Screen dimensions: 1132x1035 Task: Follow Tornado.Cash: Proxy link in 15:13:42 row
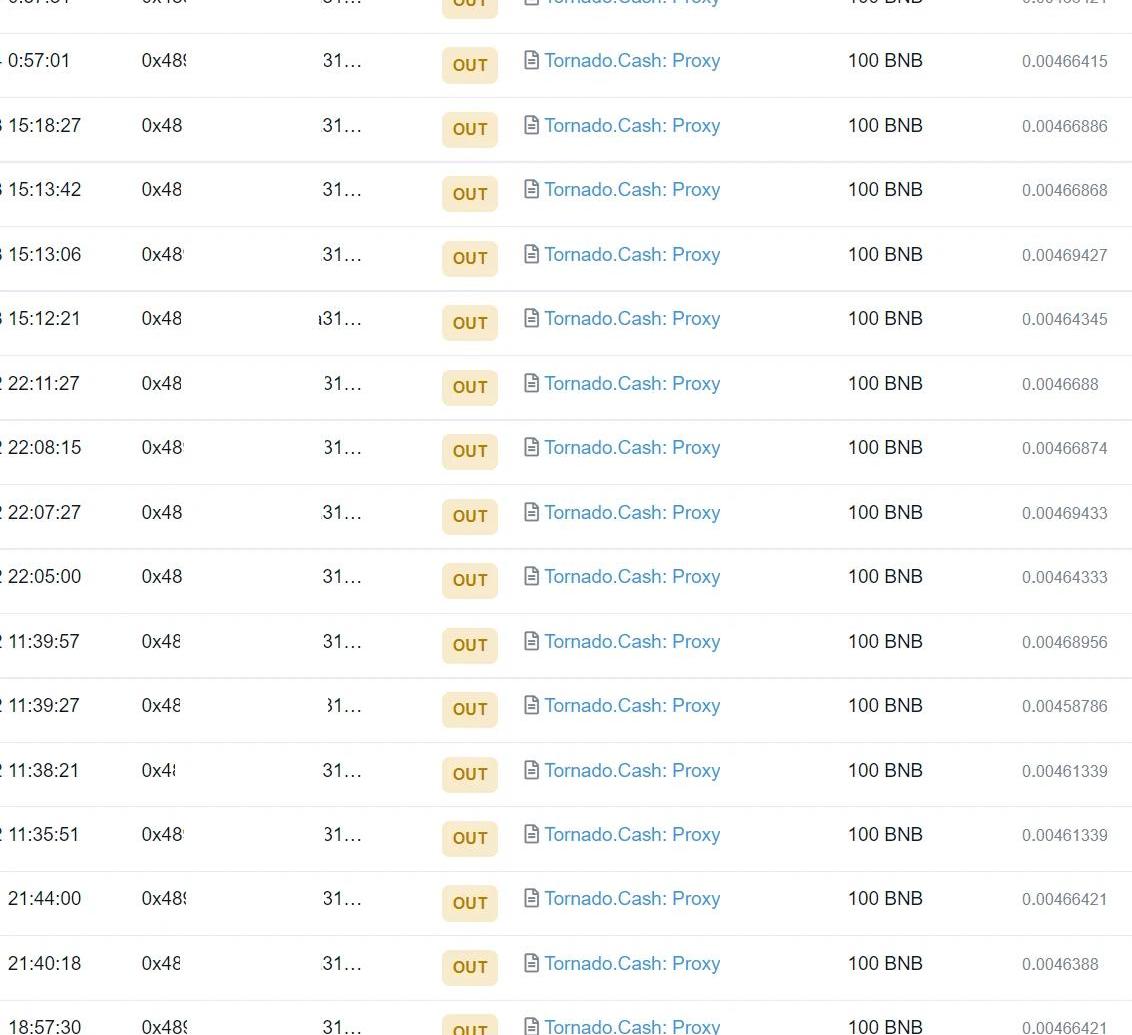pyautogui.click(x=632, y=190)
